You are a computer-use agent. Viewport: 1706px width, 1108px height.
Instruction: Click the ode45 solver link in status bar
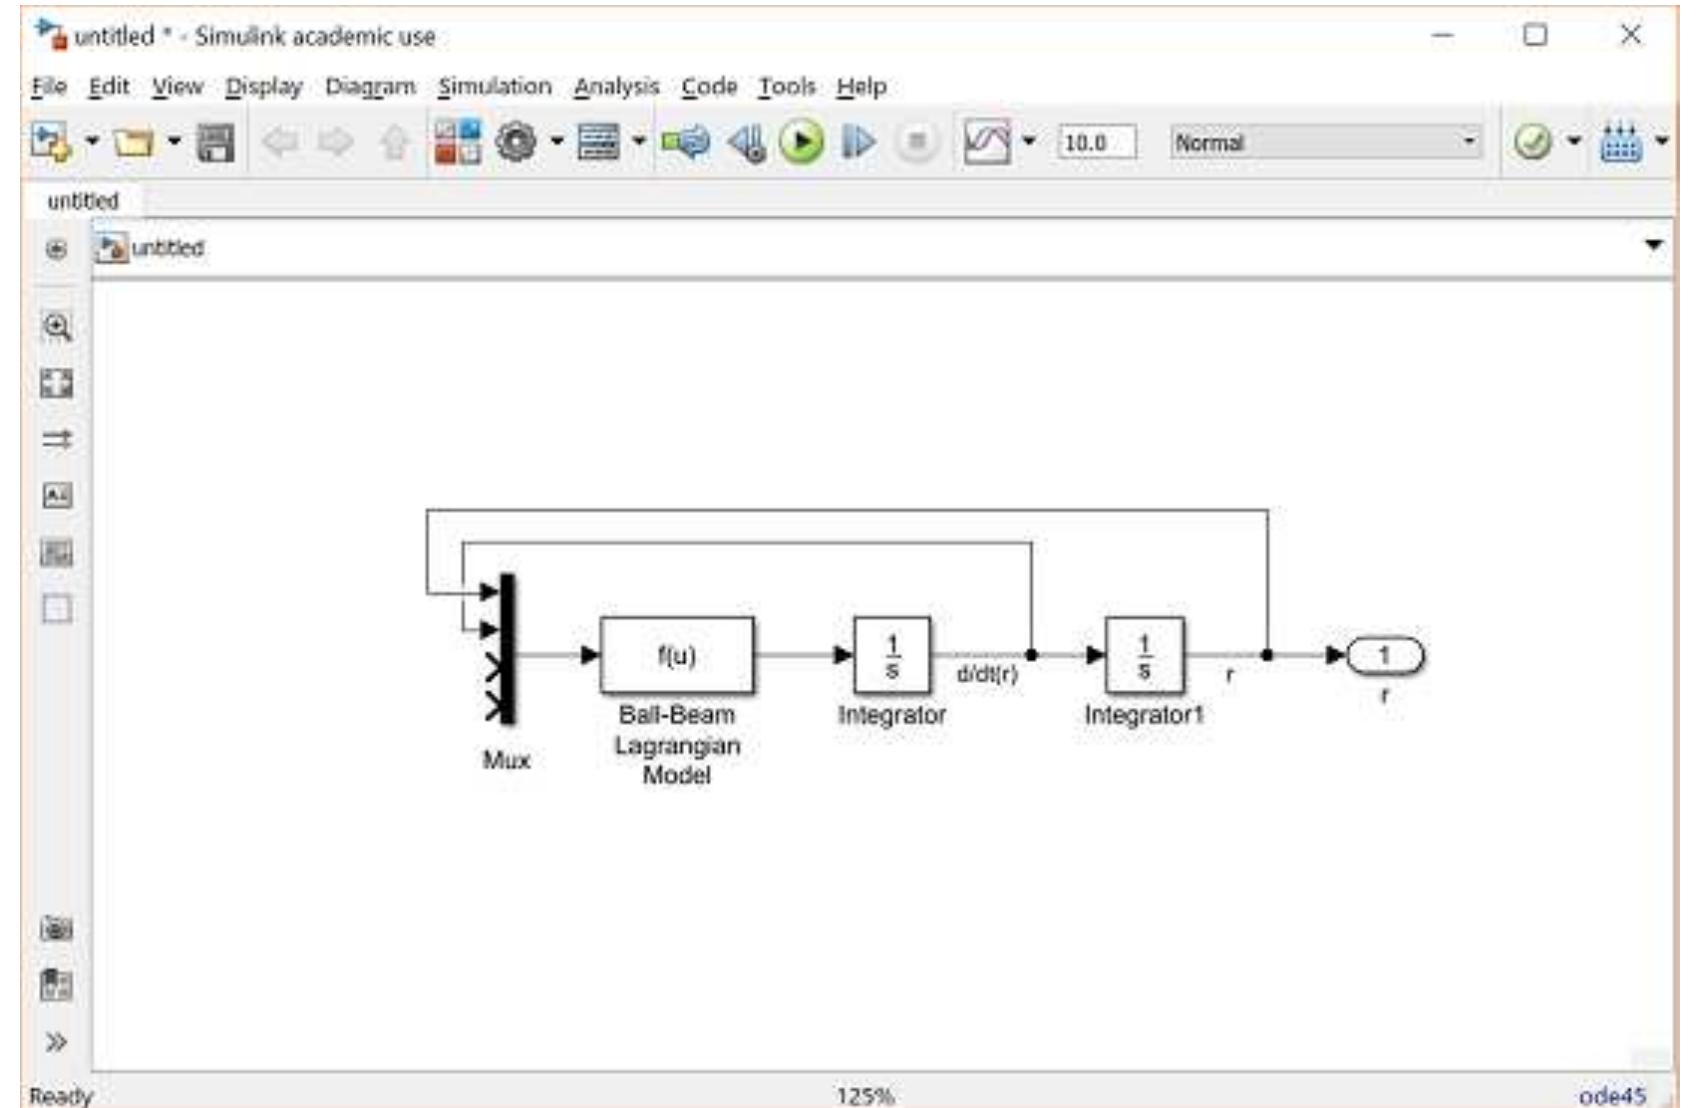[x=1612, y=1096]
